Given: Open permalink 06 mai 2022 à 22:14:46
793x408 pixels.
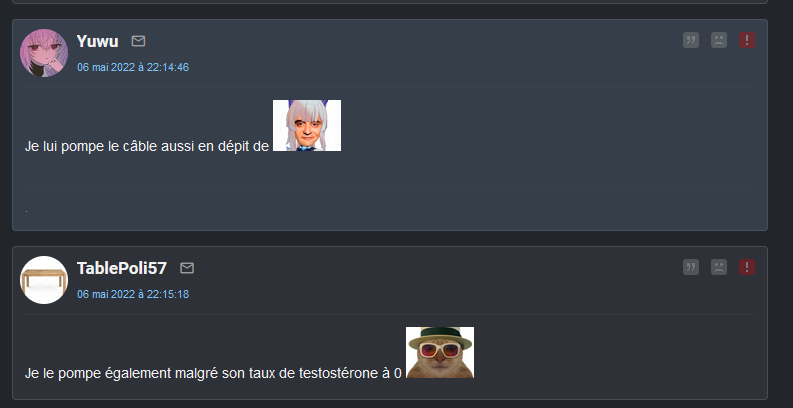Looking at the screenshot, I should click(x=133, y=67).
